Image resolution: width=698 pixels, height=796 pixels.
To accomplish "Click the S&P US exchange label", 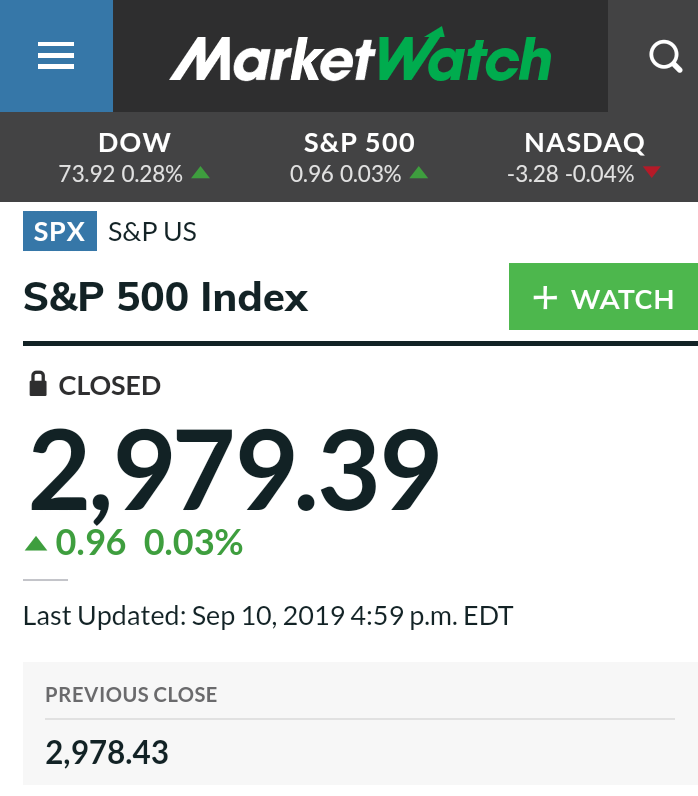I will tap(152, 232).
